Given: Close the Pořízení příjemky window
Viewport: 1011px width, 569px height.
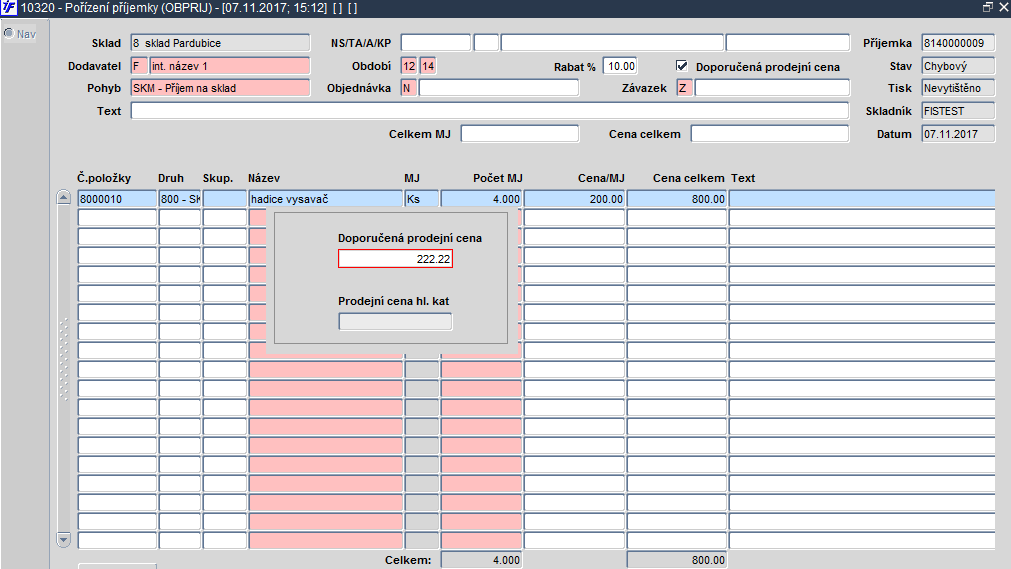Looking at the screenshot, I should pos(1003,7).
